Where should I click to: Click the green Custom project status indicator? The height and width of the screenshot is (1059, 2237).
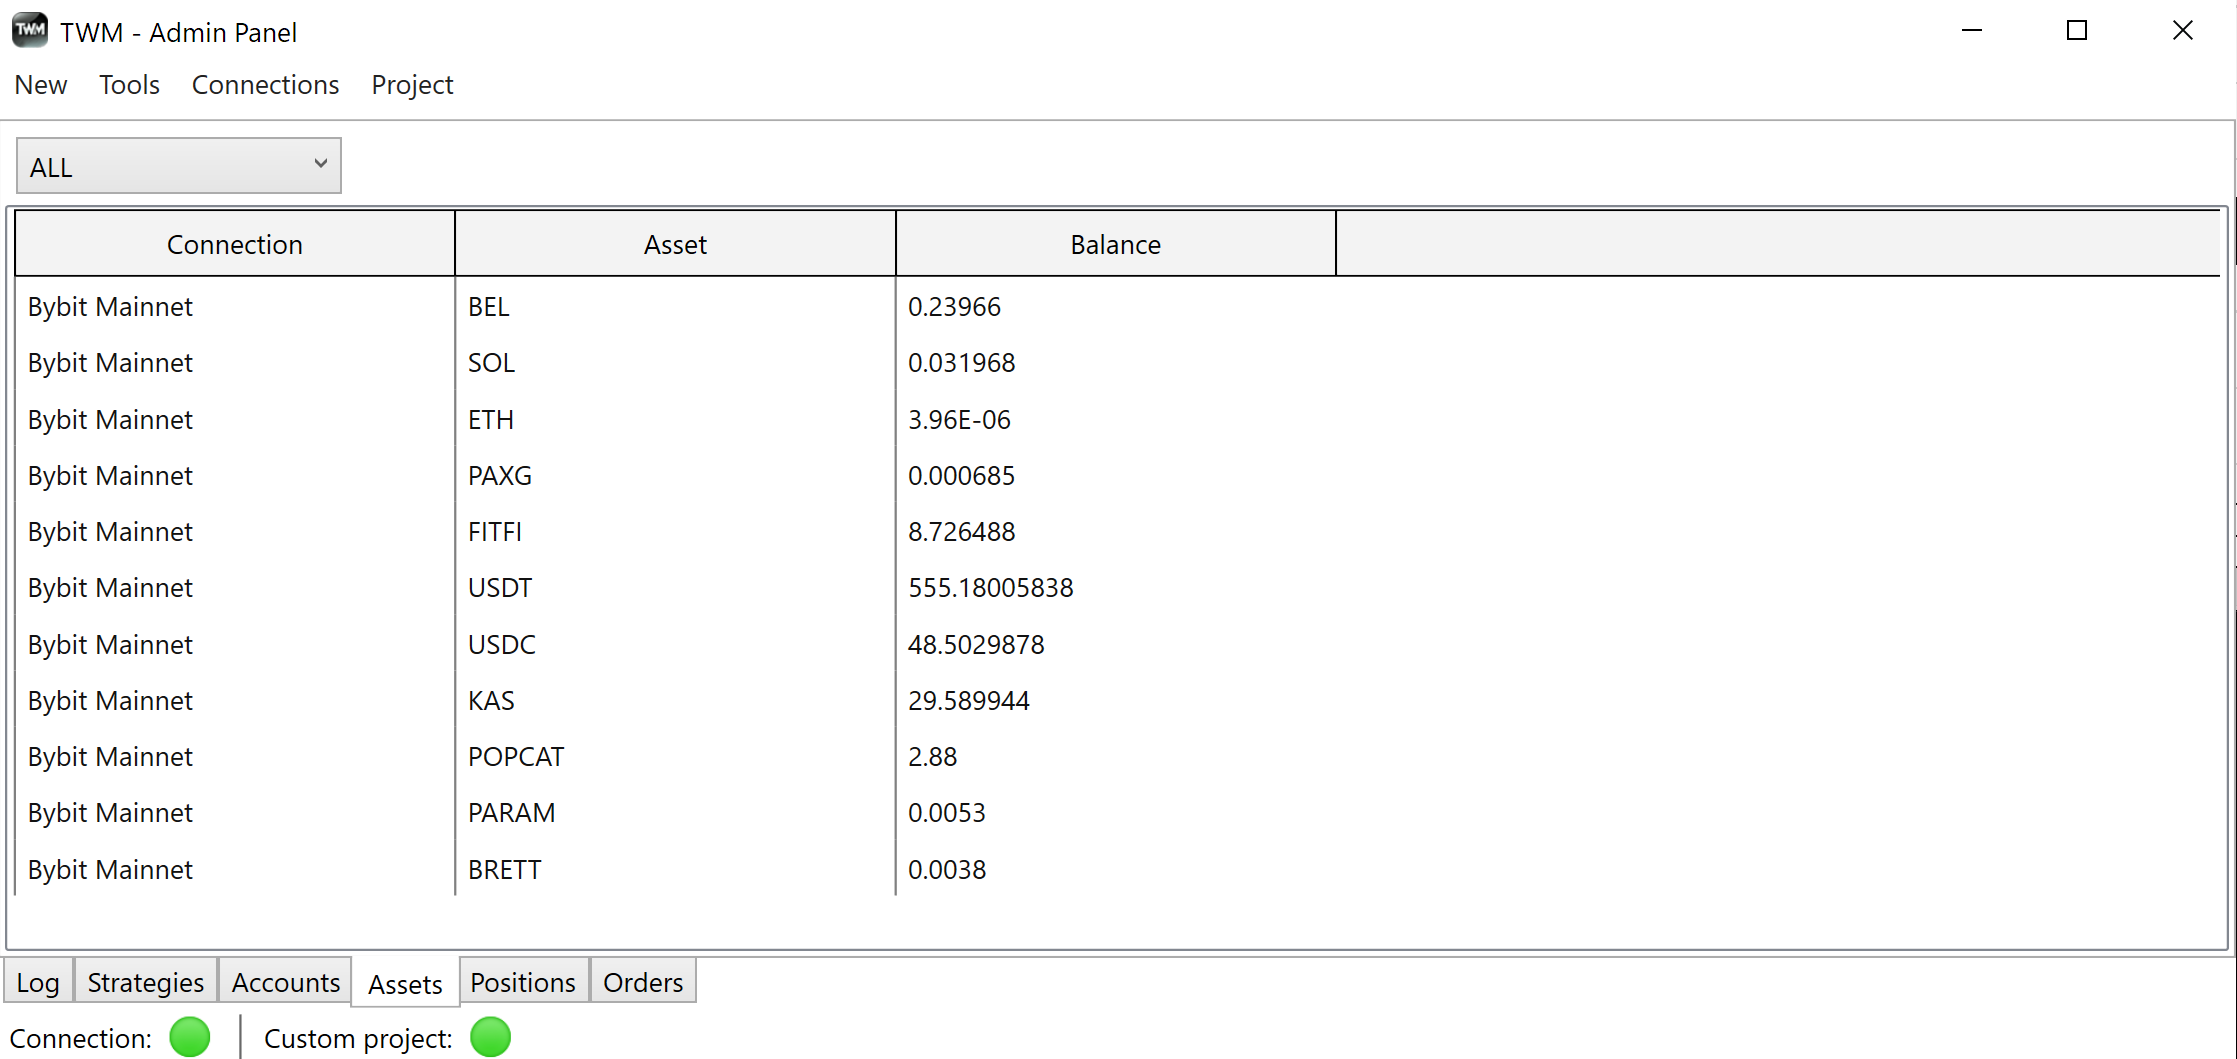tap(491, 1037)
